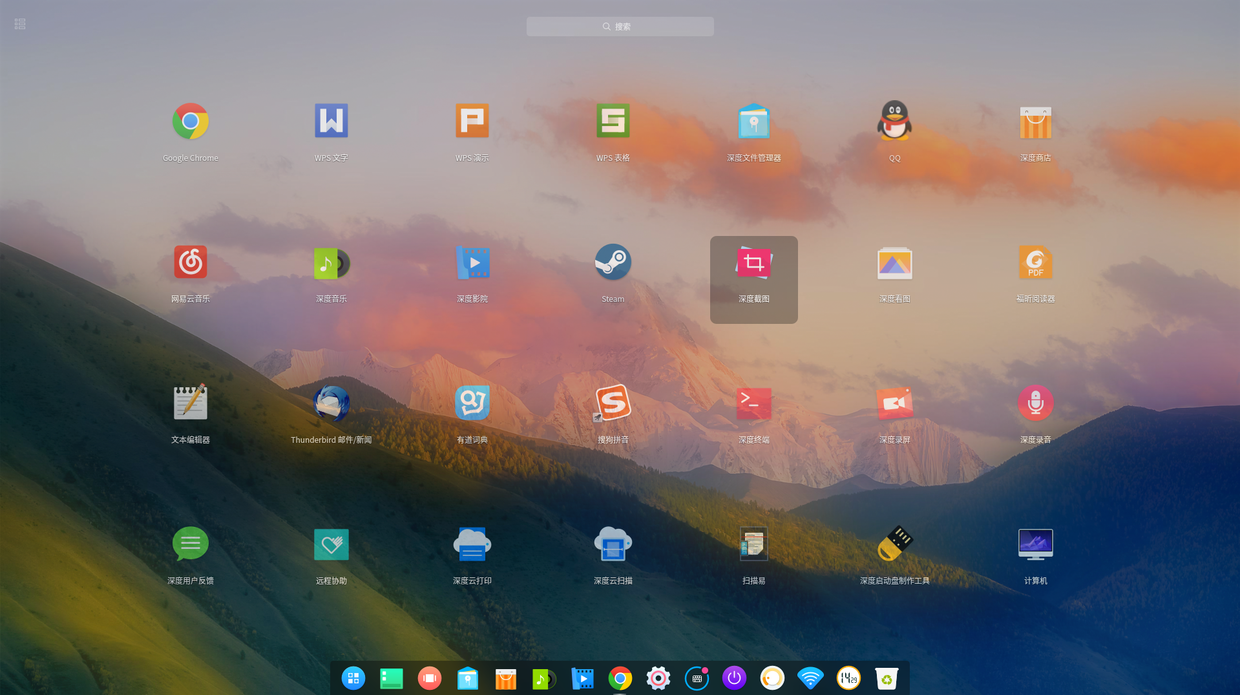Open 深度商店 from the app grid
The width and height of the screenshot is (1240, 695).
tap(1036, 122)
